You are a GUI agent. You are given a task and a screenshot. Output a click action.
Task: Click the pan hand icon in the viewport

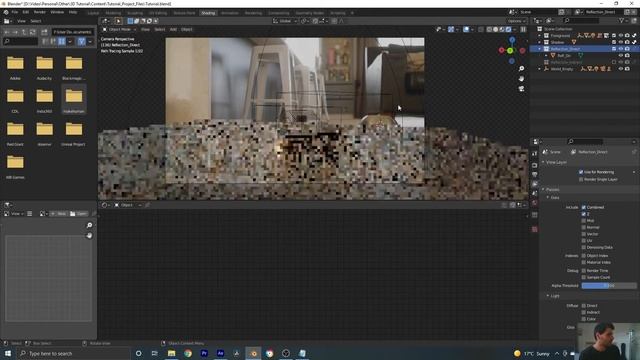click(521, 78)
